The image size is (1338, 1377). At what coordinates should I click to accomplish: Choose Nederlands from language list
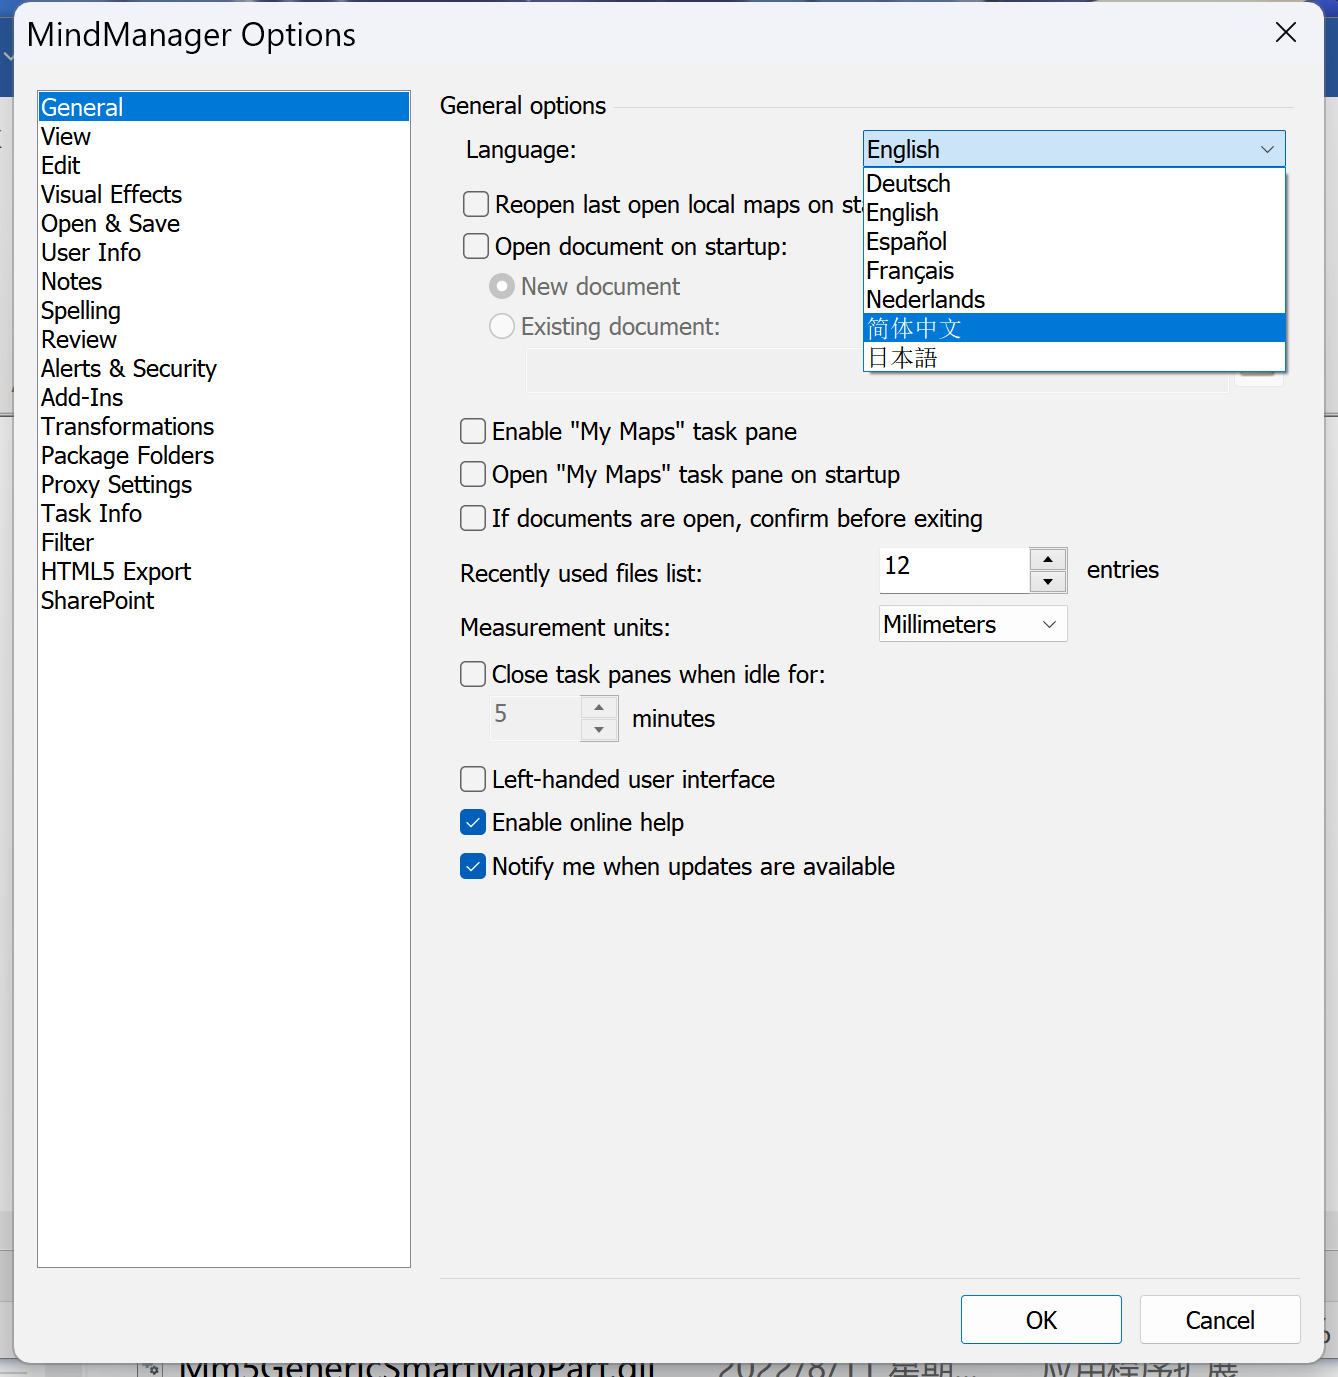pyautogui.click(x=1074, y=299)
